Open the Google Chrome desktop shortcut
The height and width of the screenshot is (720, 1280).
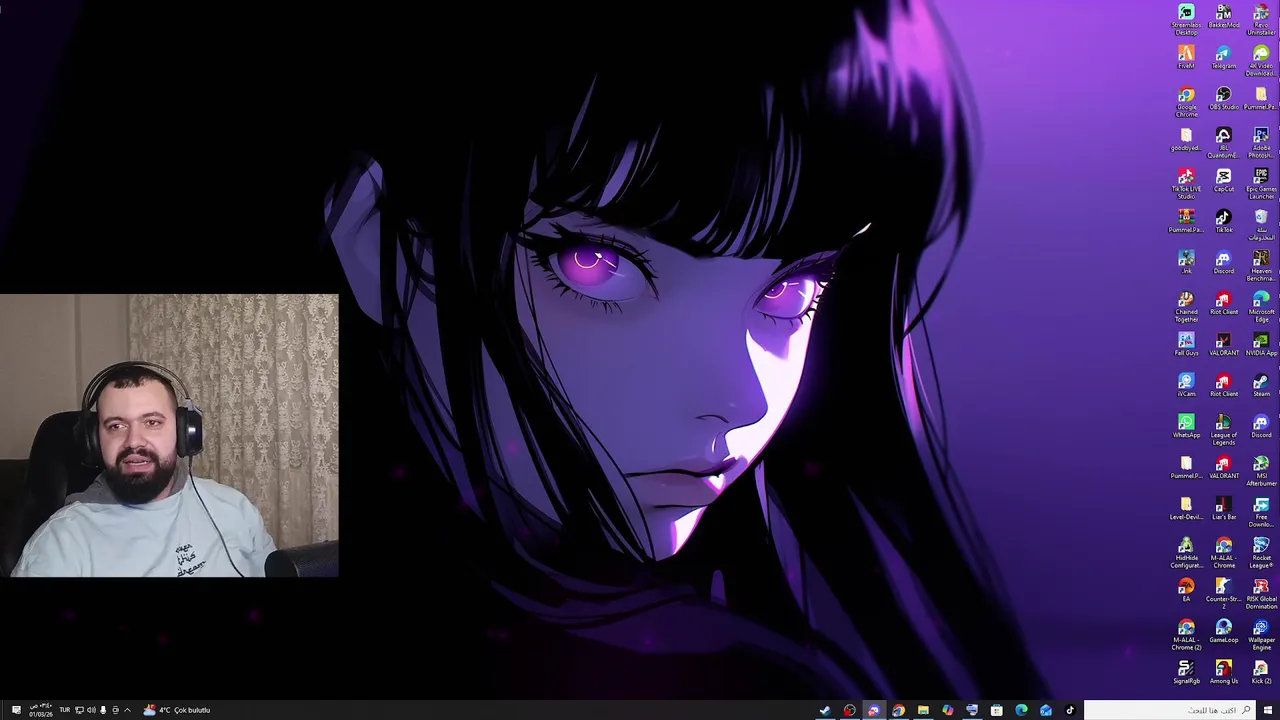[1186, 102]
